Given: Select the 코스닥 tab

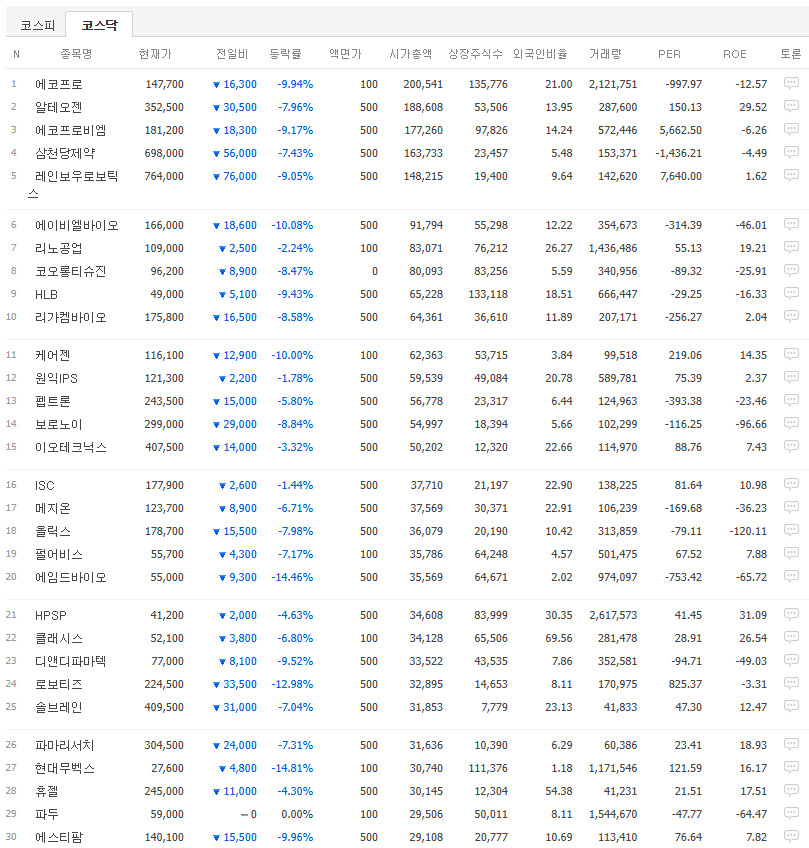Looking at the screenshot, I should (99, 25).
